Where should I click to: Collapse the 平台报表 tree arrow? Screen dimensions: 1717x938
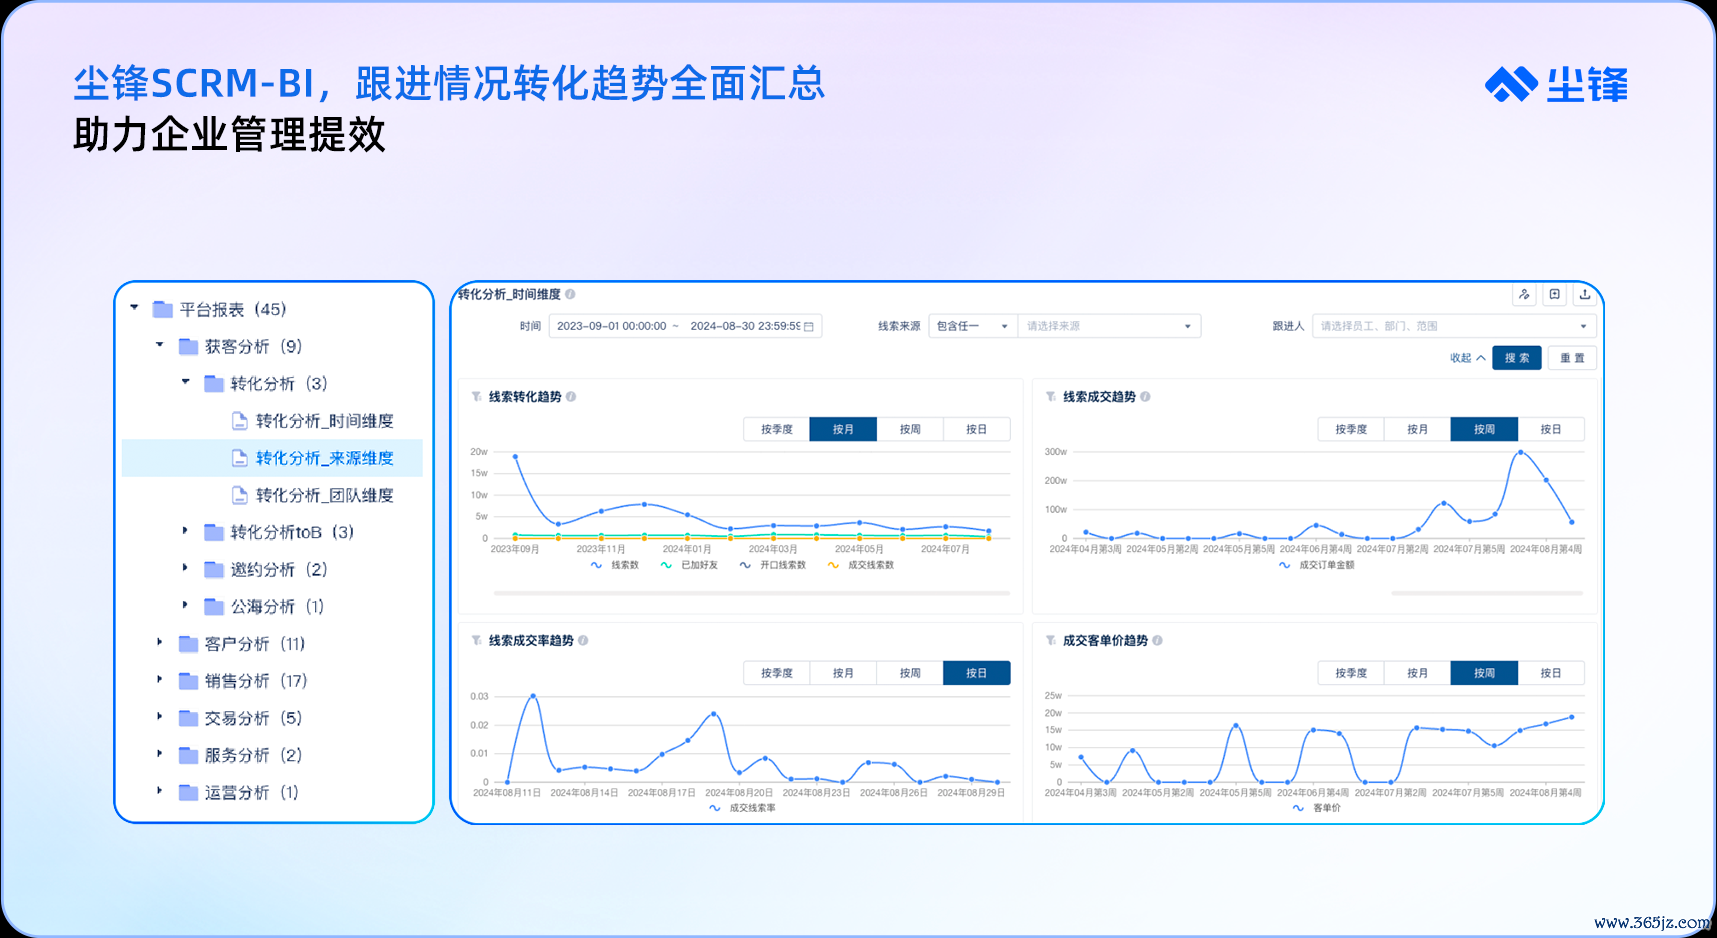coord(134,308)
